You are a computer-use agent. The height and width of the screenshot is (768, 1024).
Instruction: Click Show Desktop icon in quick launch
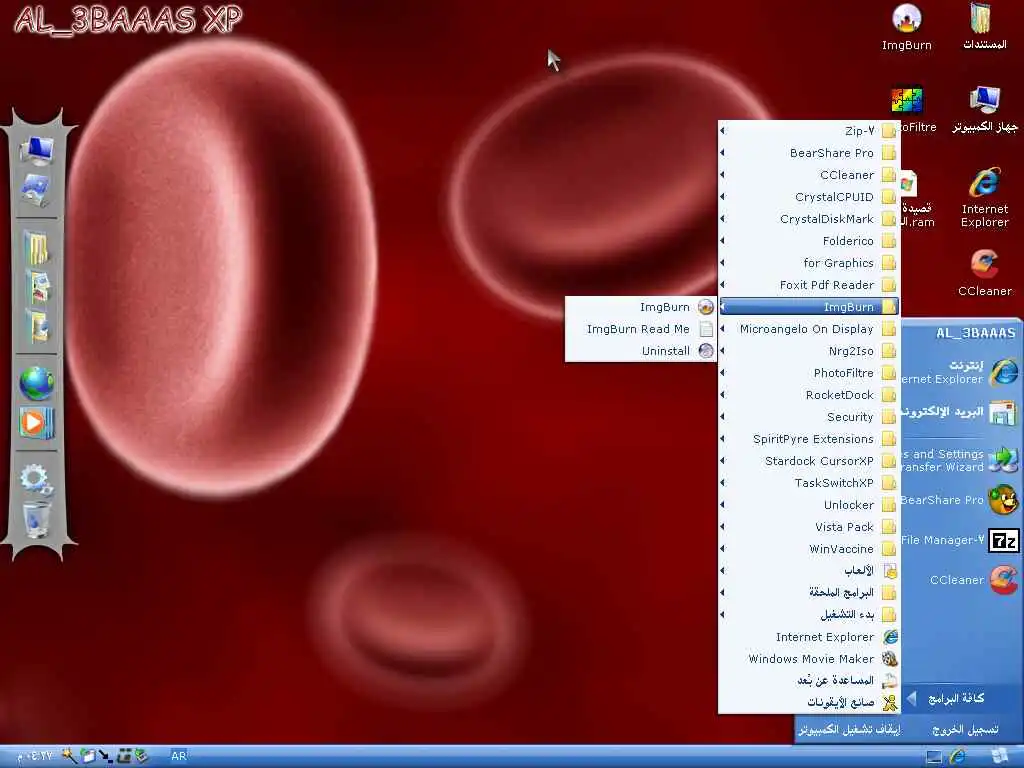pyautogui.click(x=934, y=758)
